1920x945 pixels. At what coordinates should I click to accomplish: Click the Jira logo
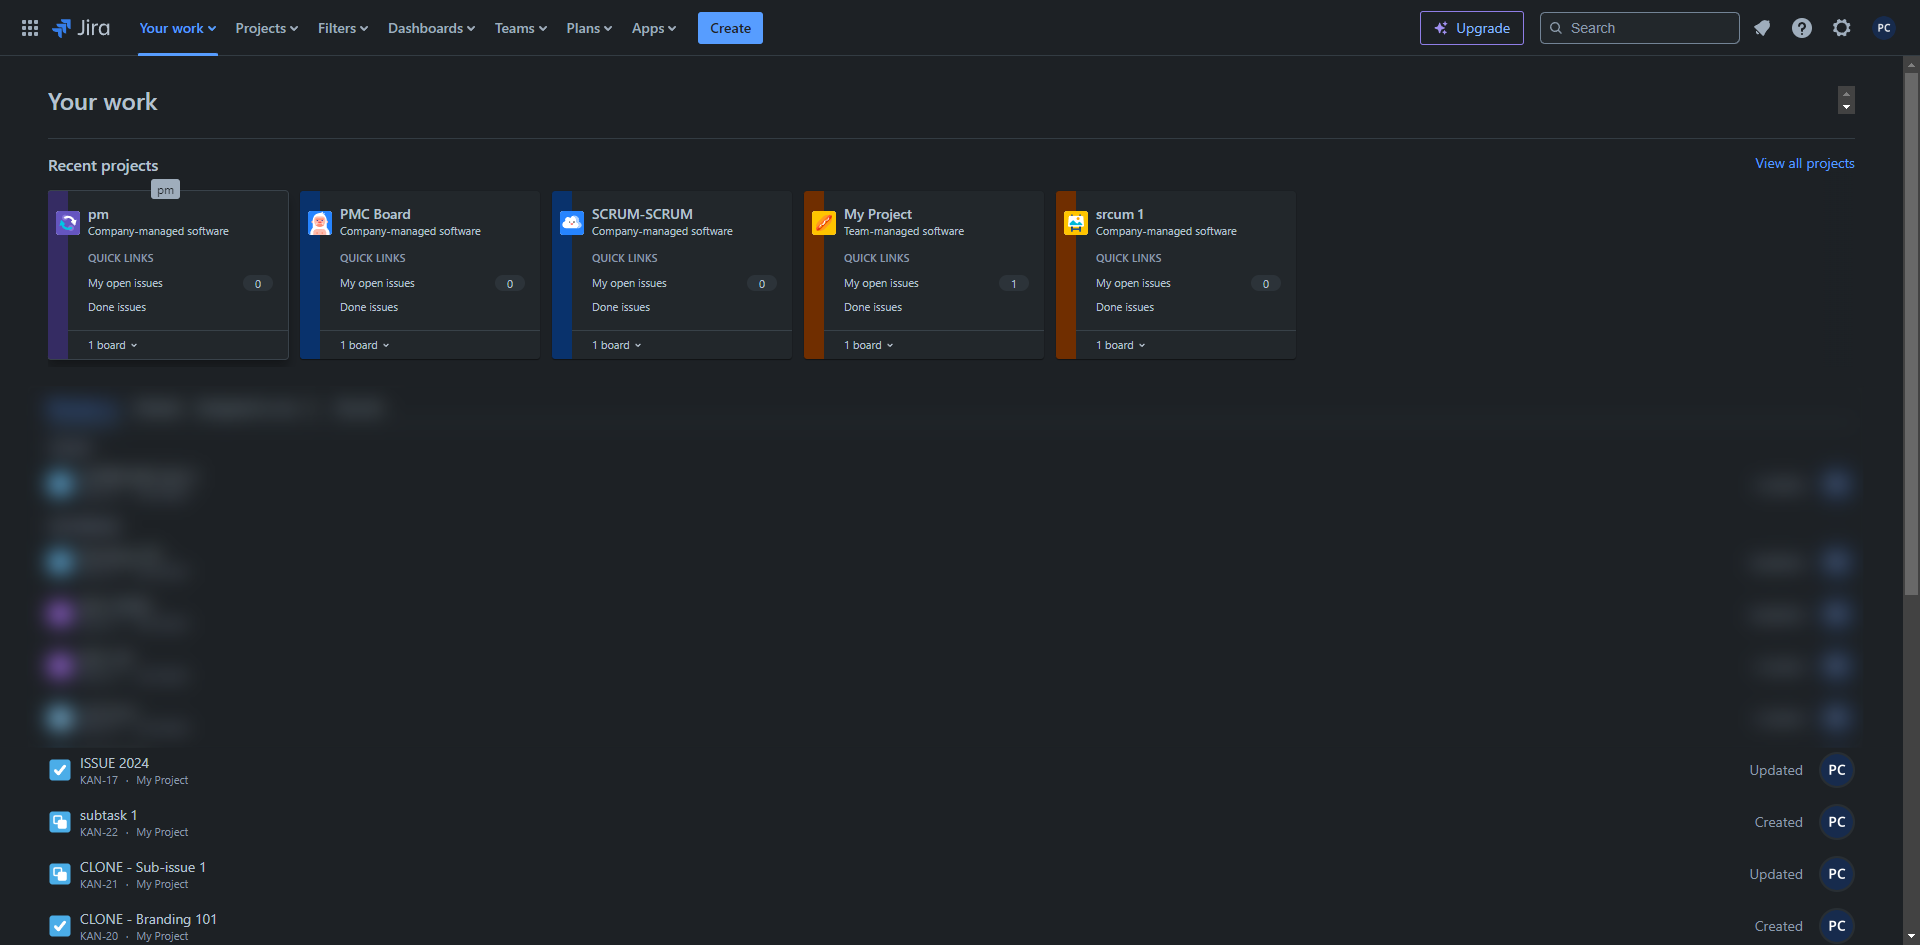pos(81,28)
